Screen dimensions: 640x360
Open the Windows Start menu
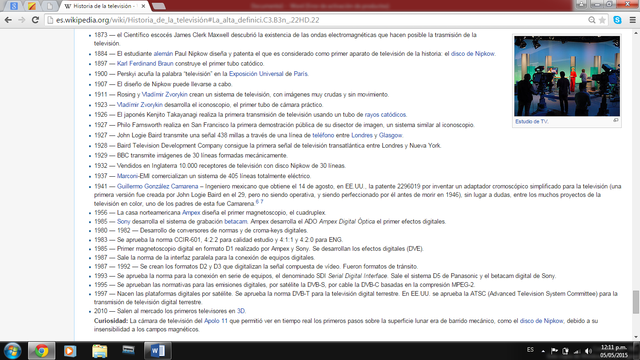coord(13,351)
